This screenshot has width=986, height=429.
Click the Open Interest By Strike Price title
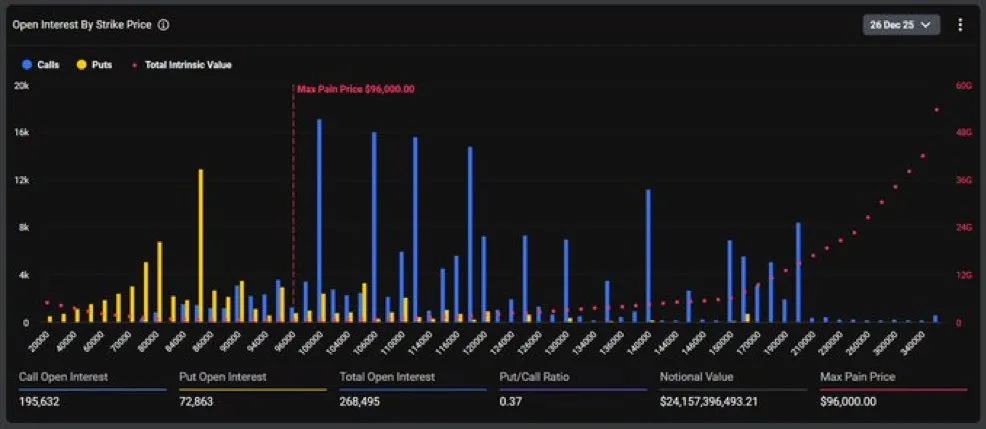pos(82,25)
